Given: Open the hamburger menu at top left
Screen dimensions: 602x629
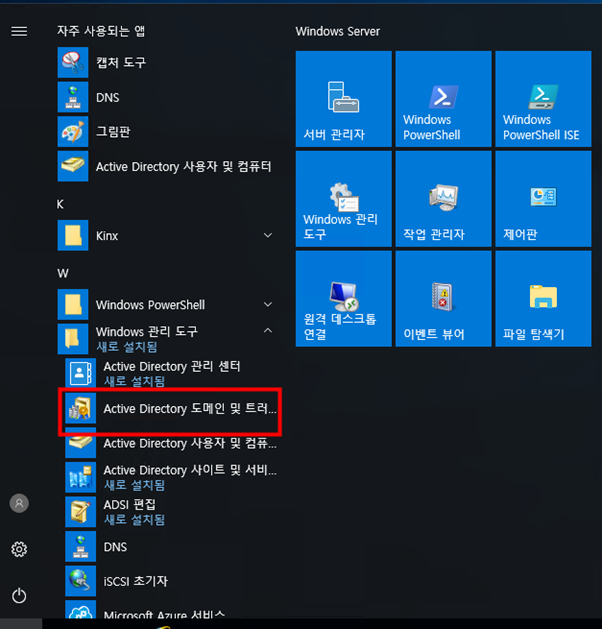Looking at the screenshot, I should [19, 31].
